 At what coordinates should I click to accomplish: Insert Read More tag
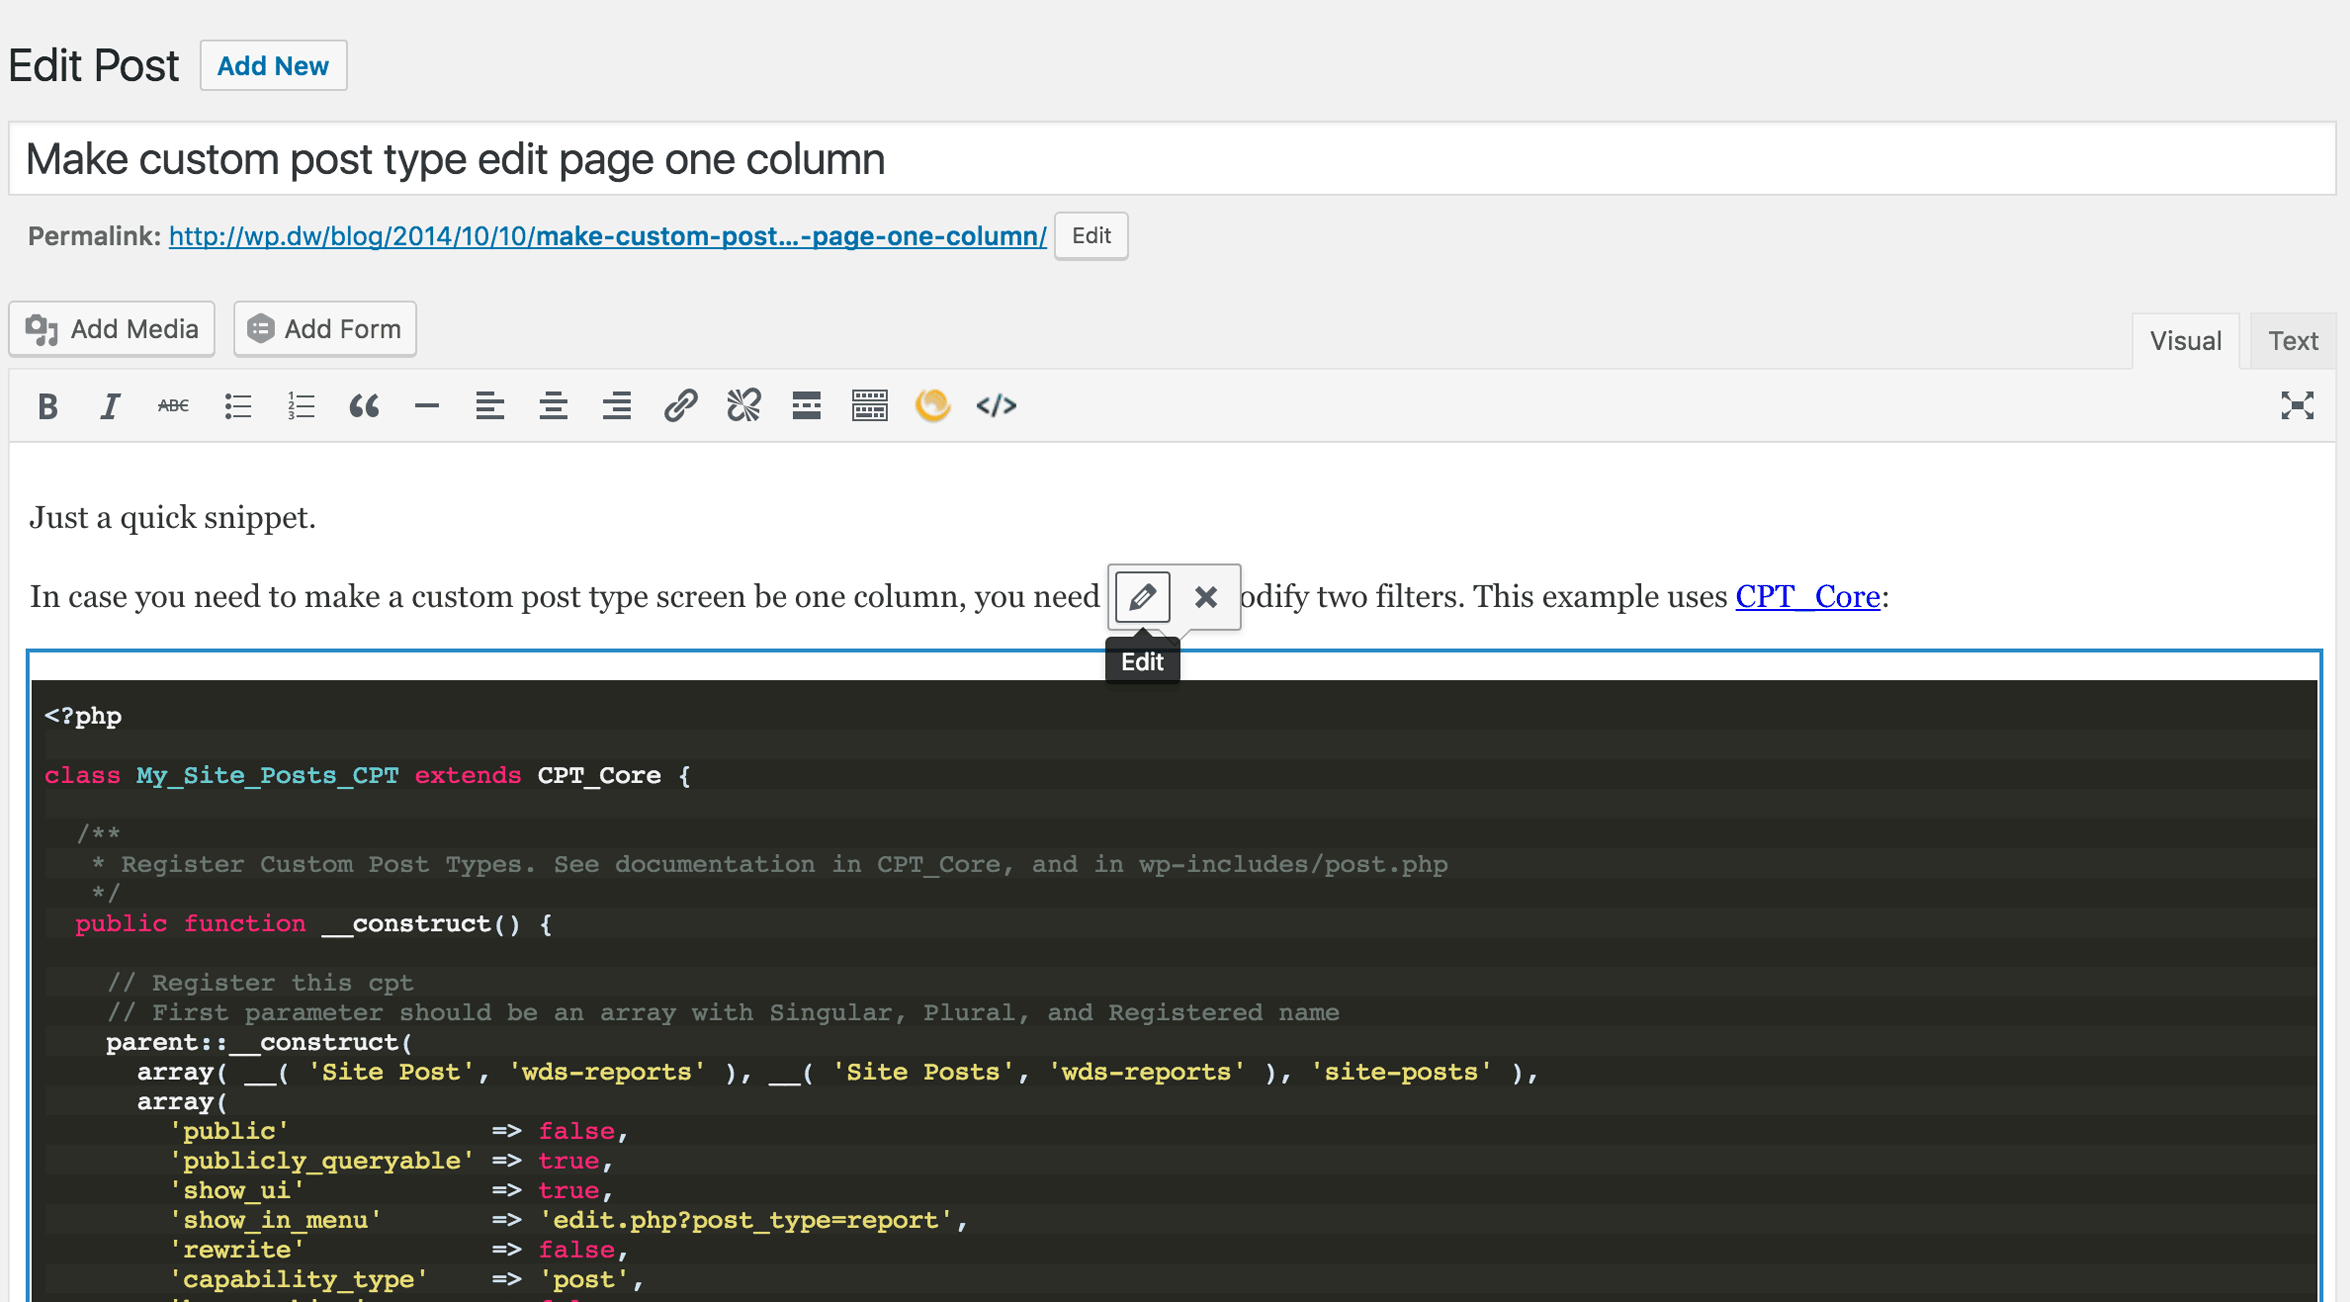coord(806,406)
